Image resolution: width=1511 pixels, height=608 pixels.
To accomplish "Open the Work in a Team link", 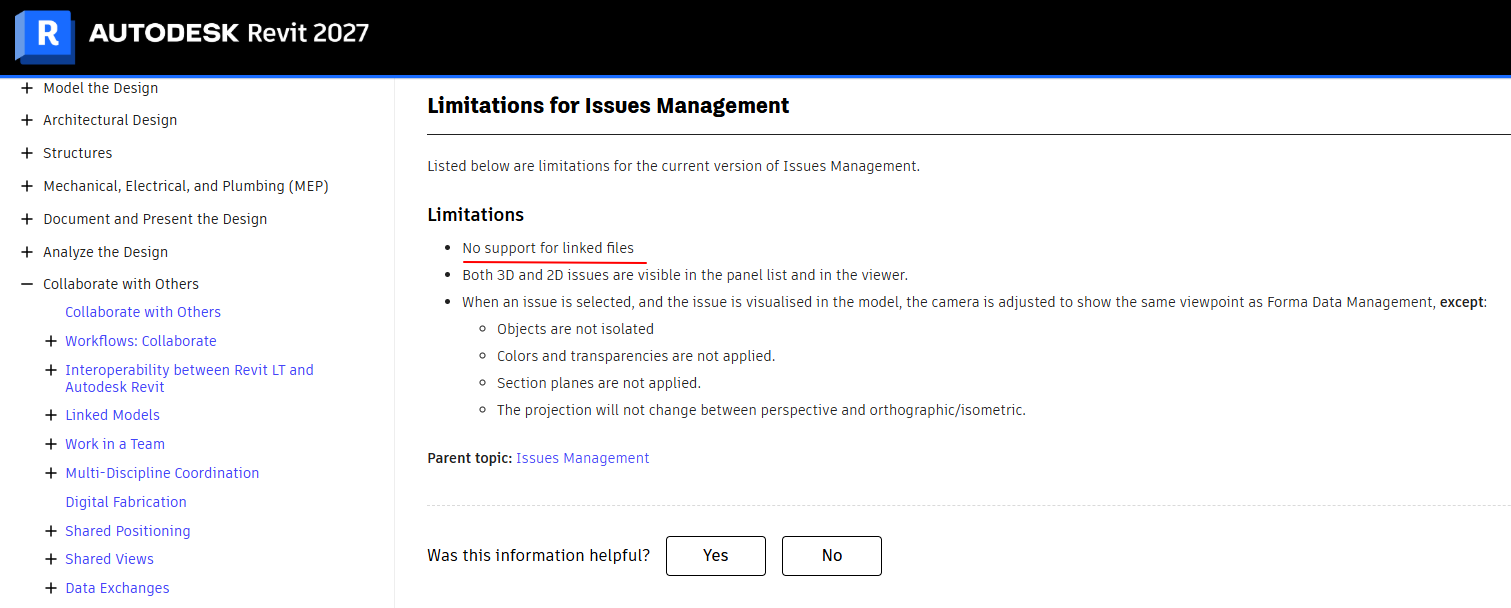I will point(115,444).
